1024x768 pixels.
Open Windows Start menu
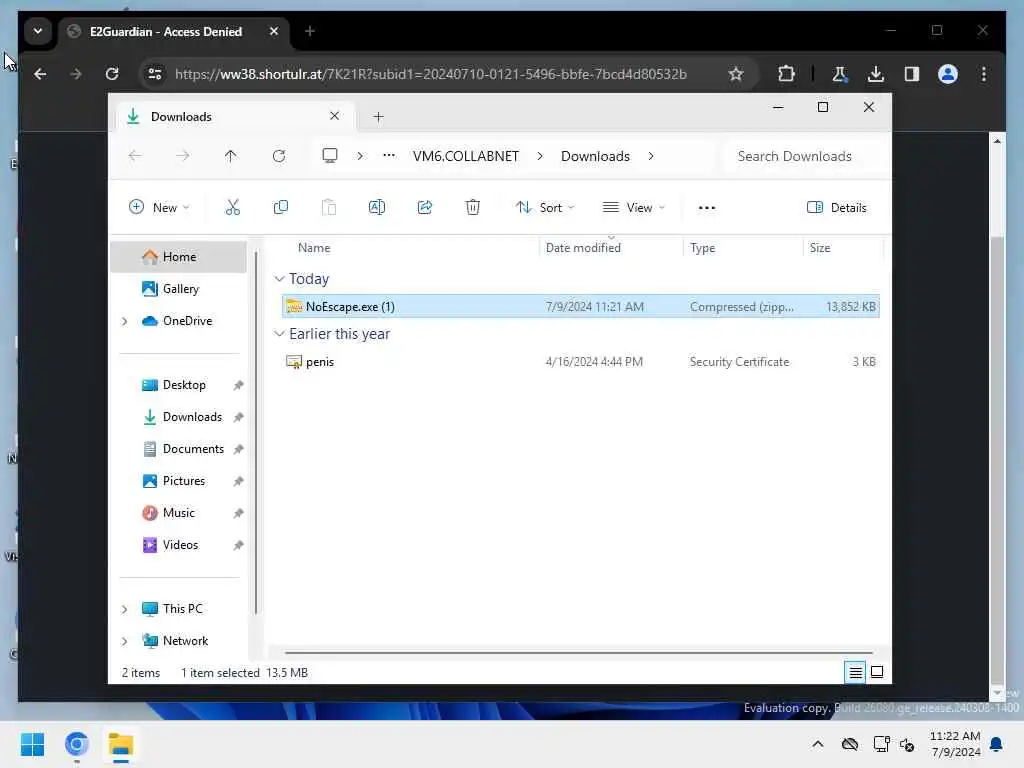(32, 744)
